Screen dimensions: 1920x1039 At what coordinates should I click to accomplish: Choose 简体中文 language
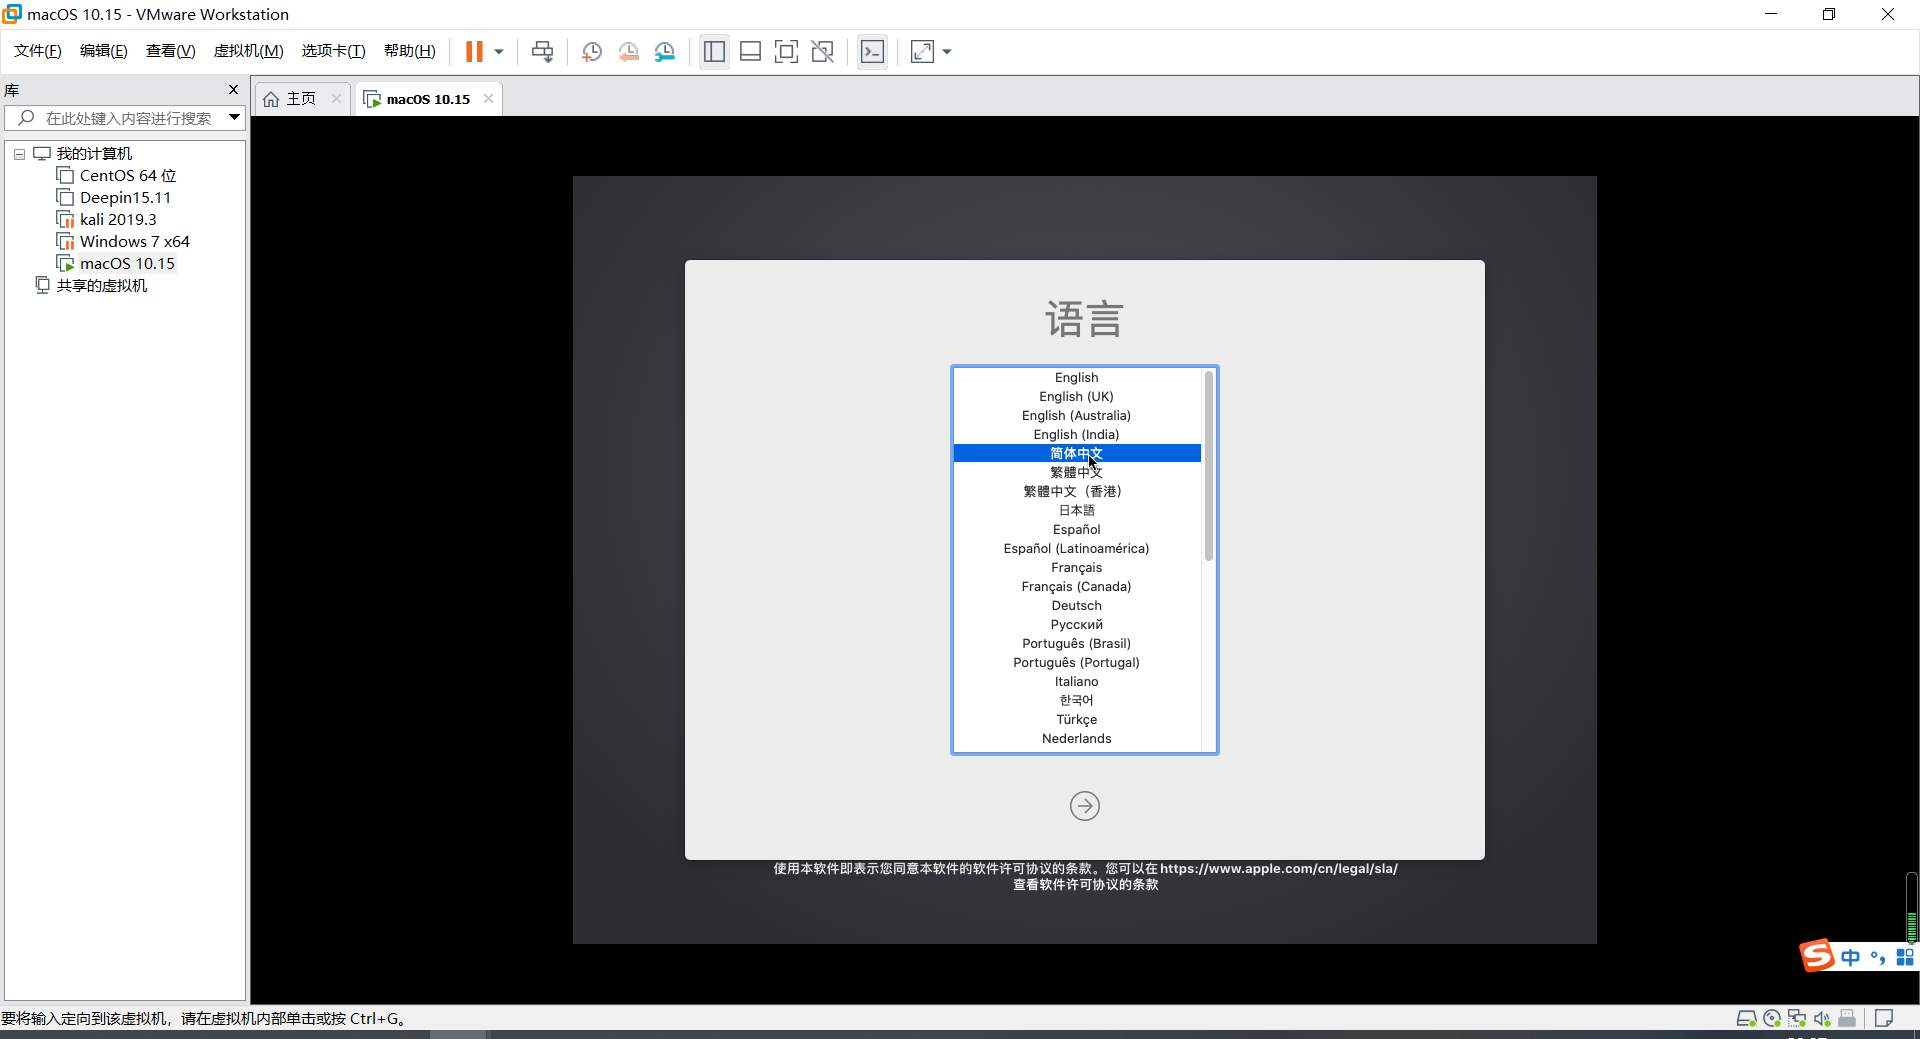tap(1076, 453)
